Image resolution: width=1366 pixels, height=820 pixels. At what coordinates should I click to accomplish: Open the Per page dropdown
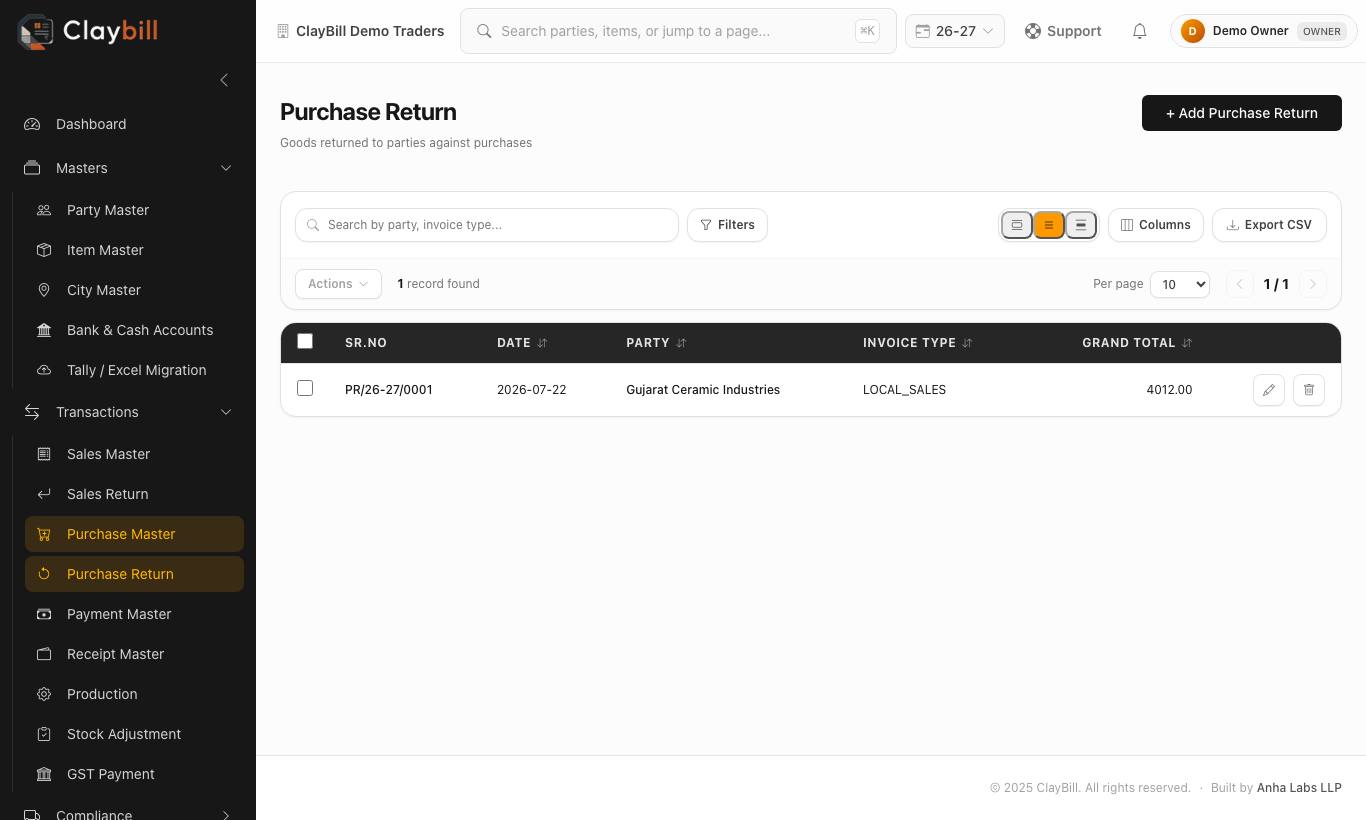pos(1180,284)
